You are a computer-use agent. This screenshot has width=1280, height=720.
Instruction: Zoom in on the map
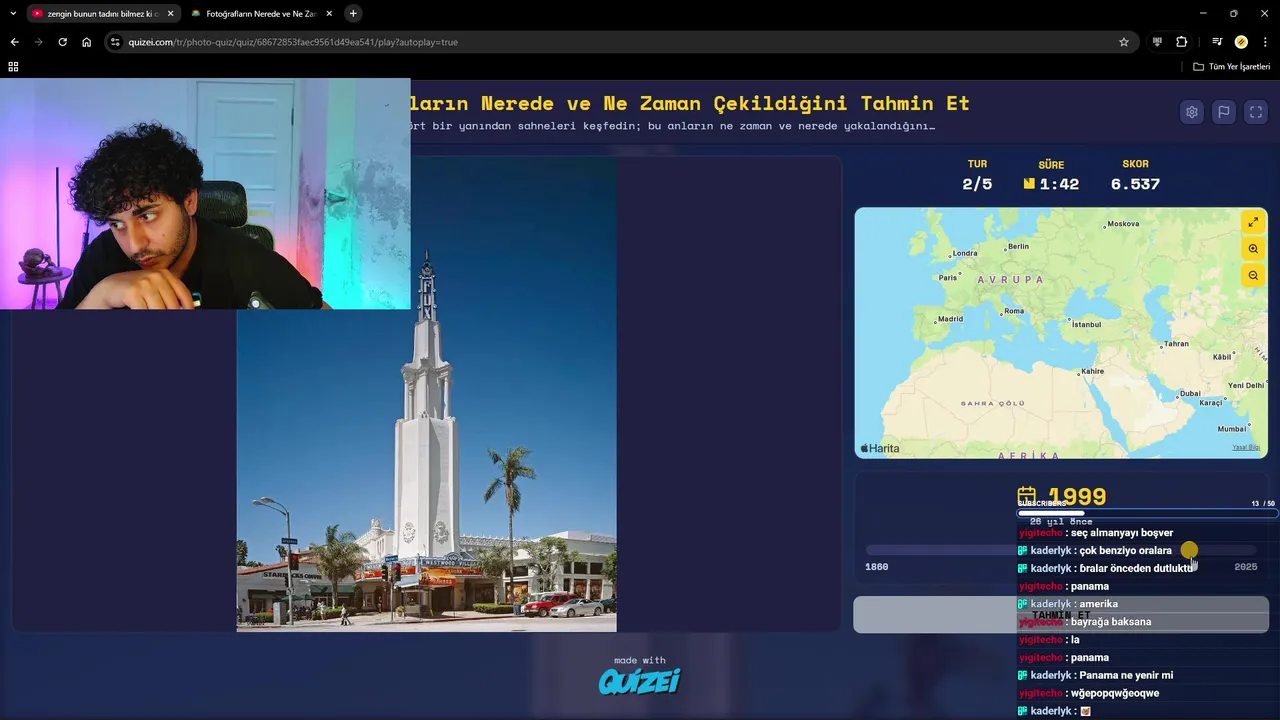(1253, 248)
